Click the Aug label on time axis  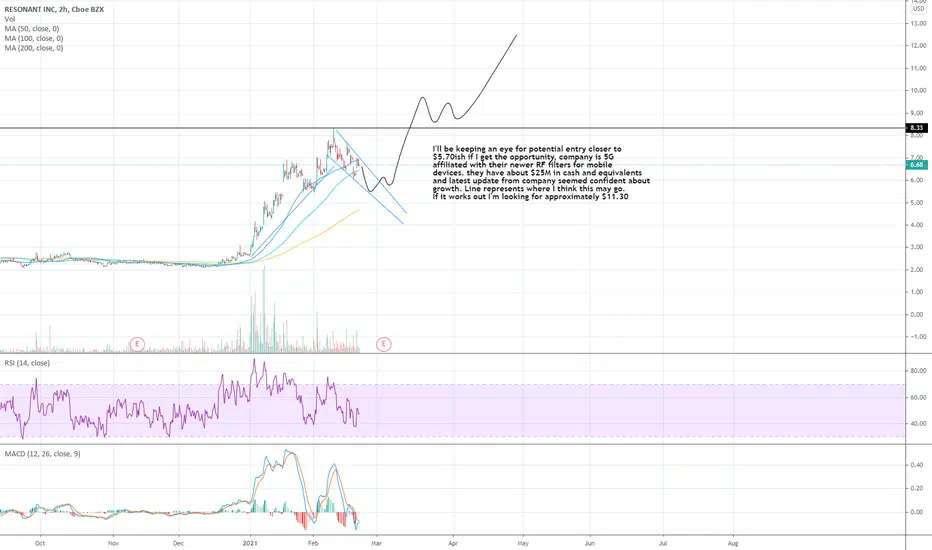coord(733,543)
